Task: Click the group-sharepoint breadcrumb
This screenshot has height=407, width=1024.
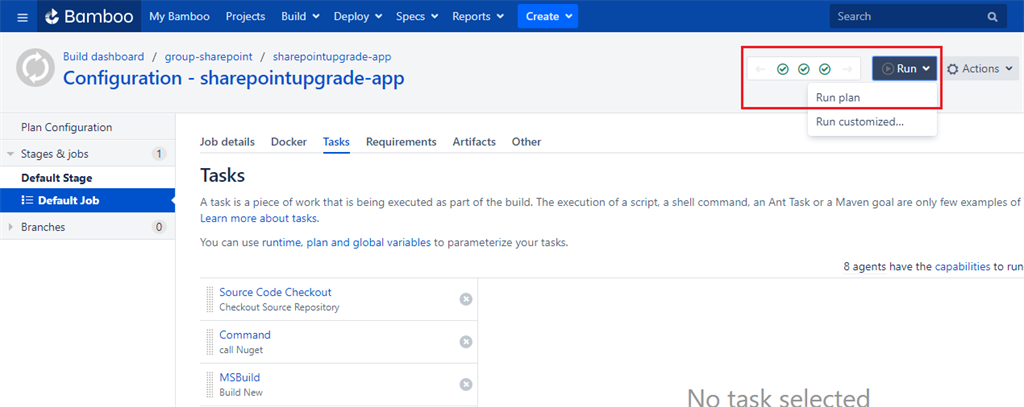Action: point(208,57)
